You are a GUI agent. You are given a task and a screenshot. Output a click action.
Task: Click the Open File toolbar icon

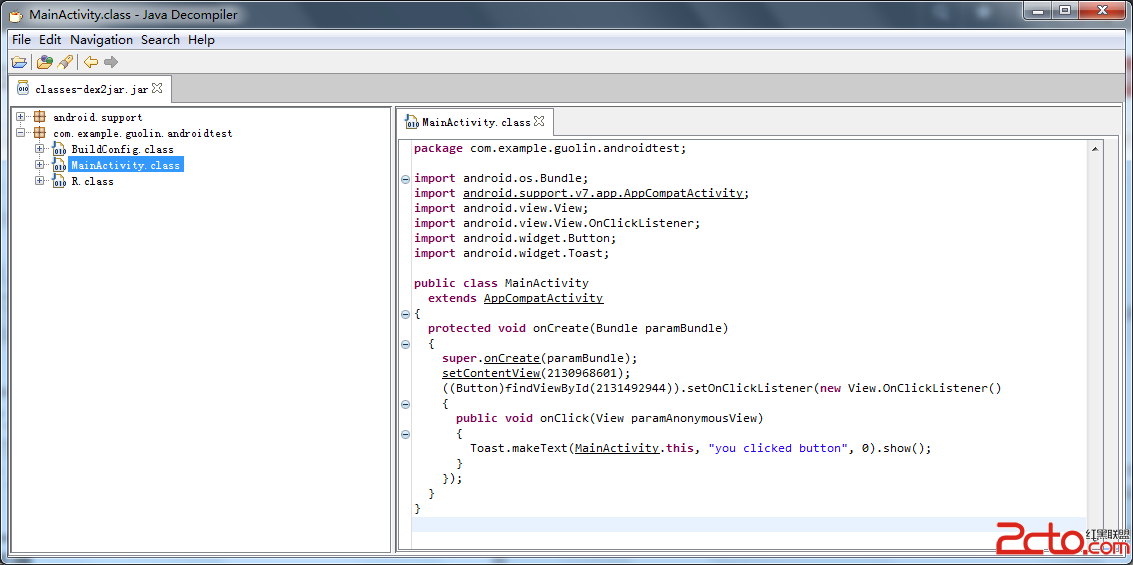pyautogui.click(x=19, y=62)
